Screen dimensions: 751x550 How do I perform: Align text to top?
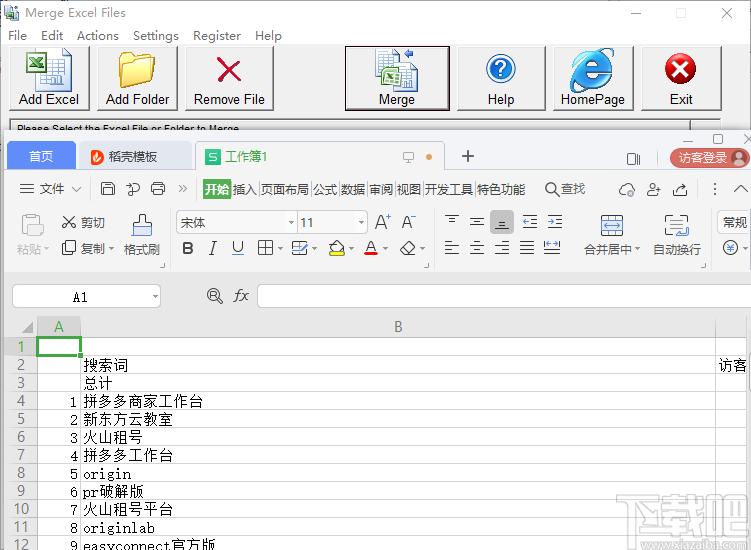click(452, 221)
